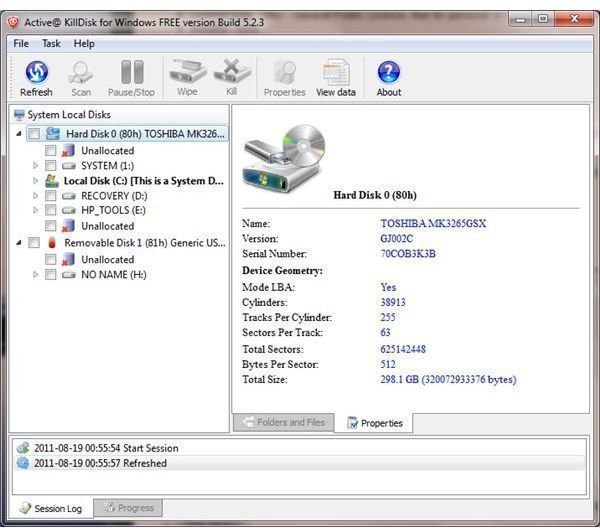Screen dimensions: 600x530
Task: Click the large hard disk image in Properties
Action: point(284,158)
